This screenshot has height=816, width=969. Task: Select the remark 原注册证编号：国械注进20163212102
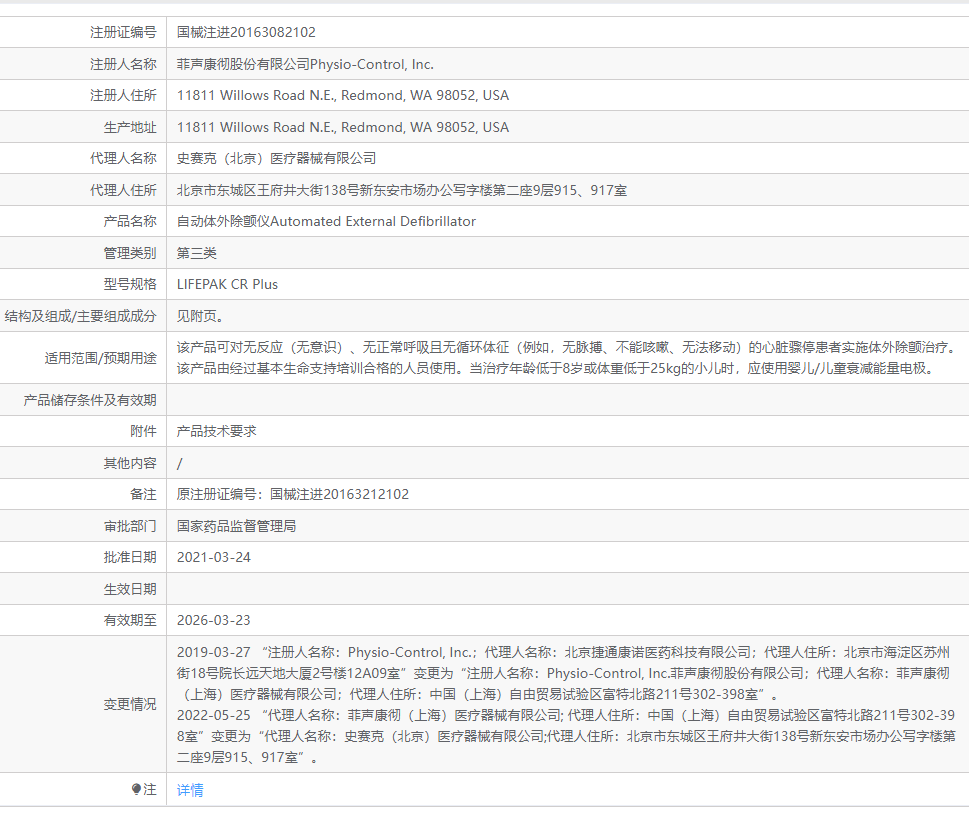point(293,495)
